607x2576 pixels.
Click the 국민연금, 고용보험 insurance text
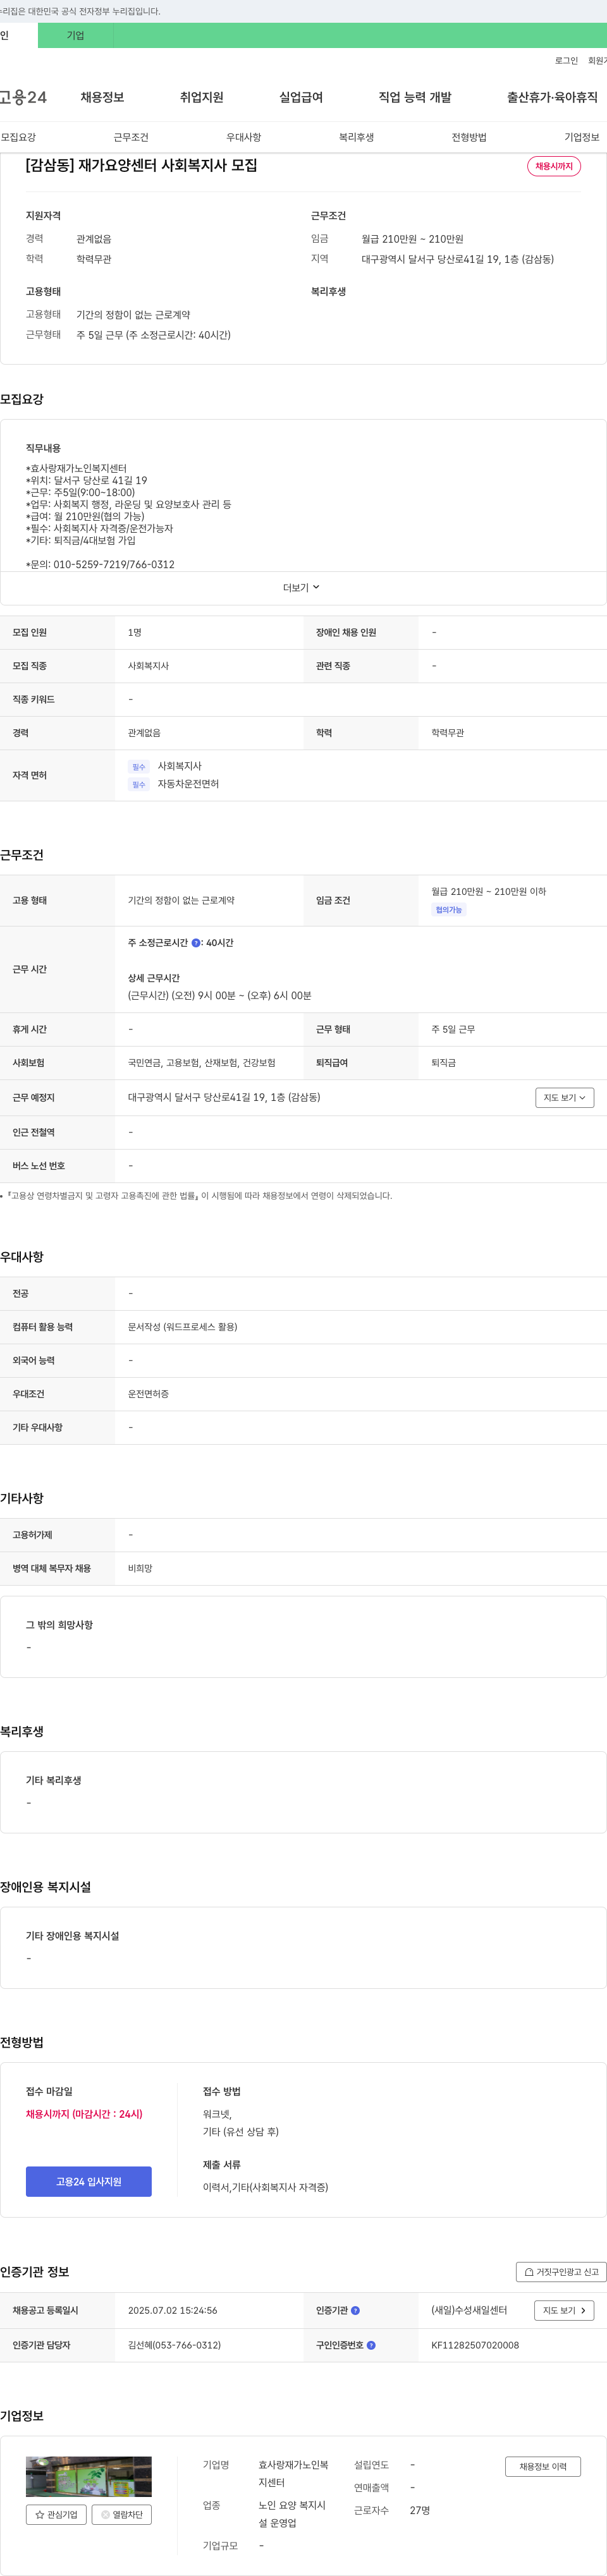click(202, 1063)
